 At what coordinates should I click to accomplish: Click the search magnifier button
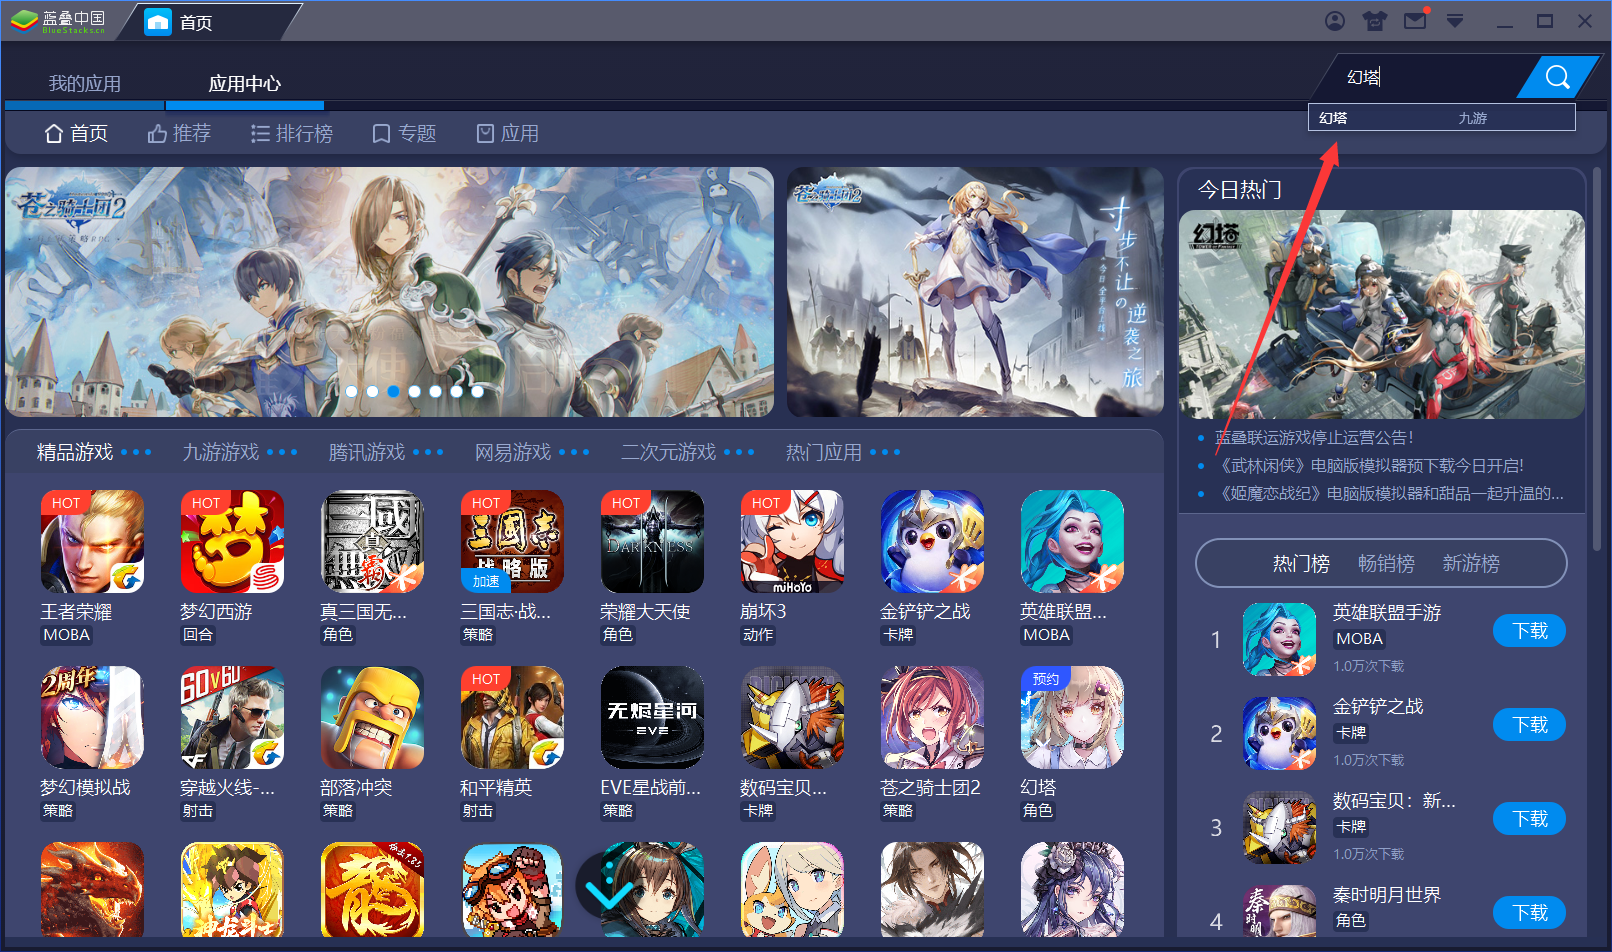pos(1556,77)
